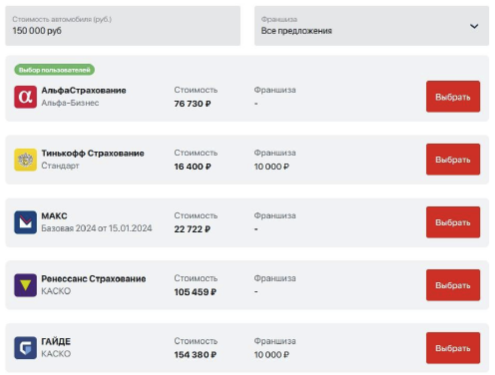Open the АльфаСтрахование company name
This screenshot has width=495, height=375.
click(84, 90)
